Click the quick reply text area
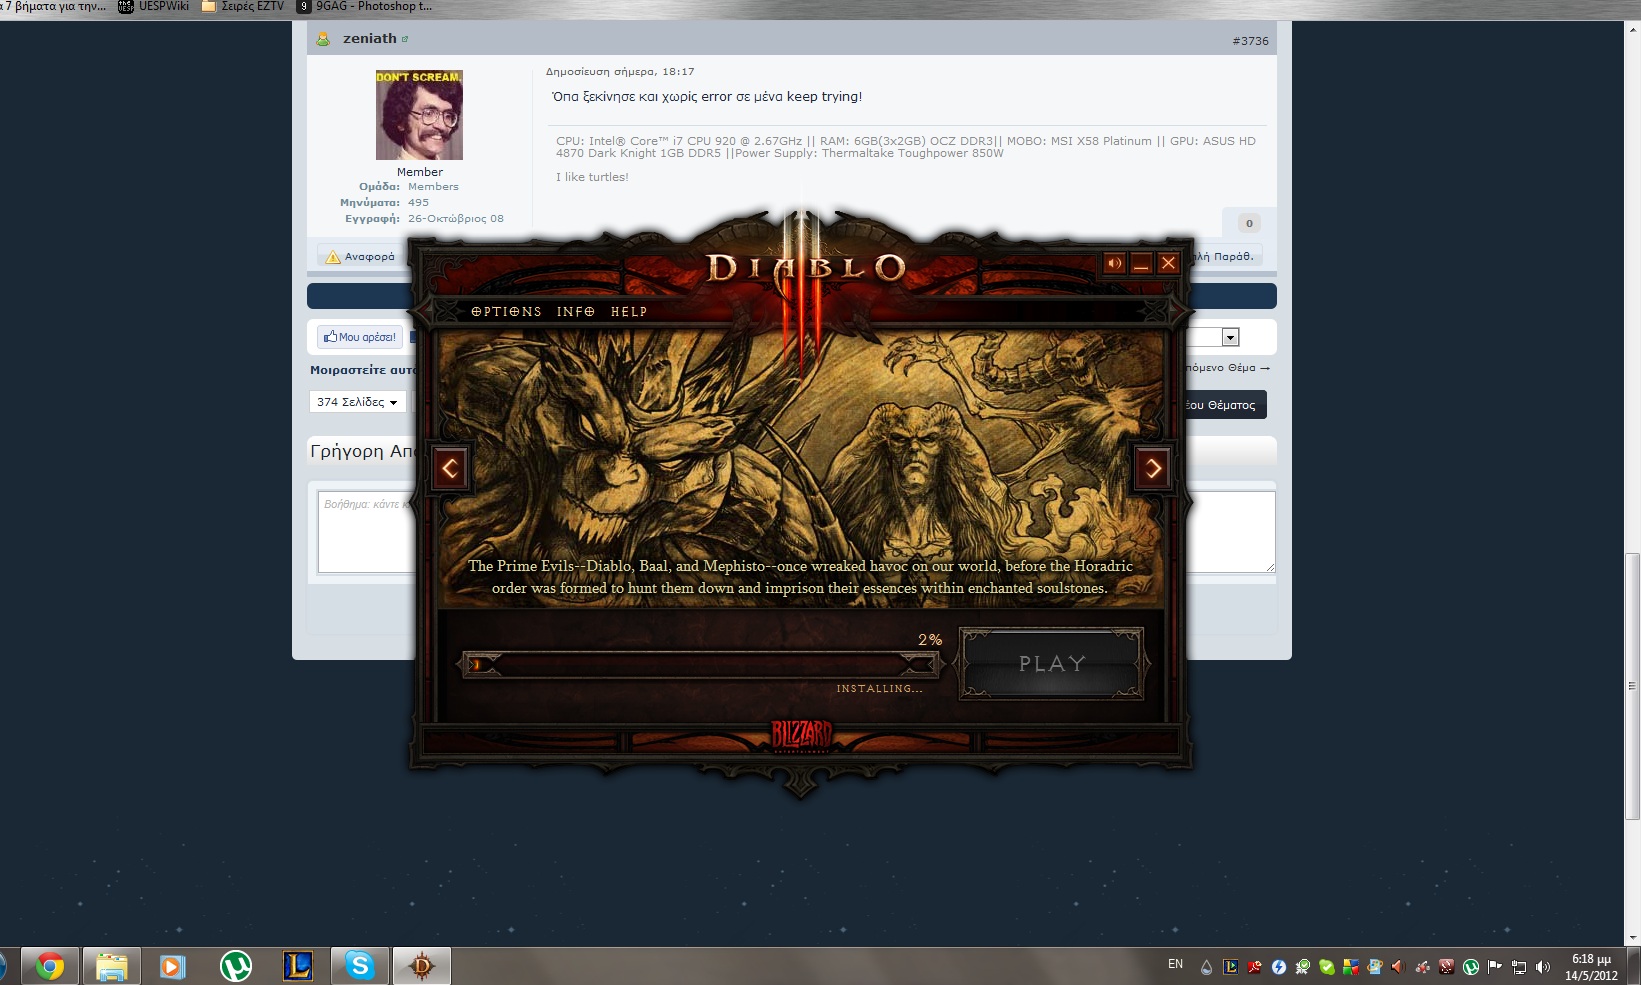The image size is (1642, 985). 796,532
